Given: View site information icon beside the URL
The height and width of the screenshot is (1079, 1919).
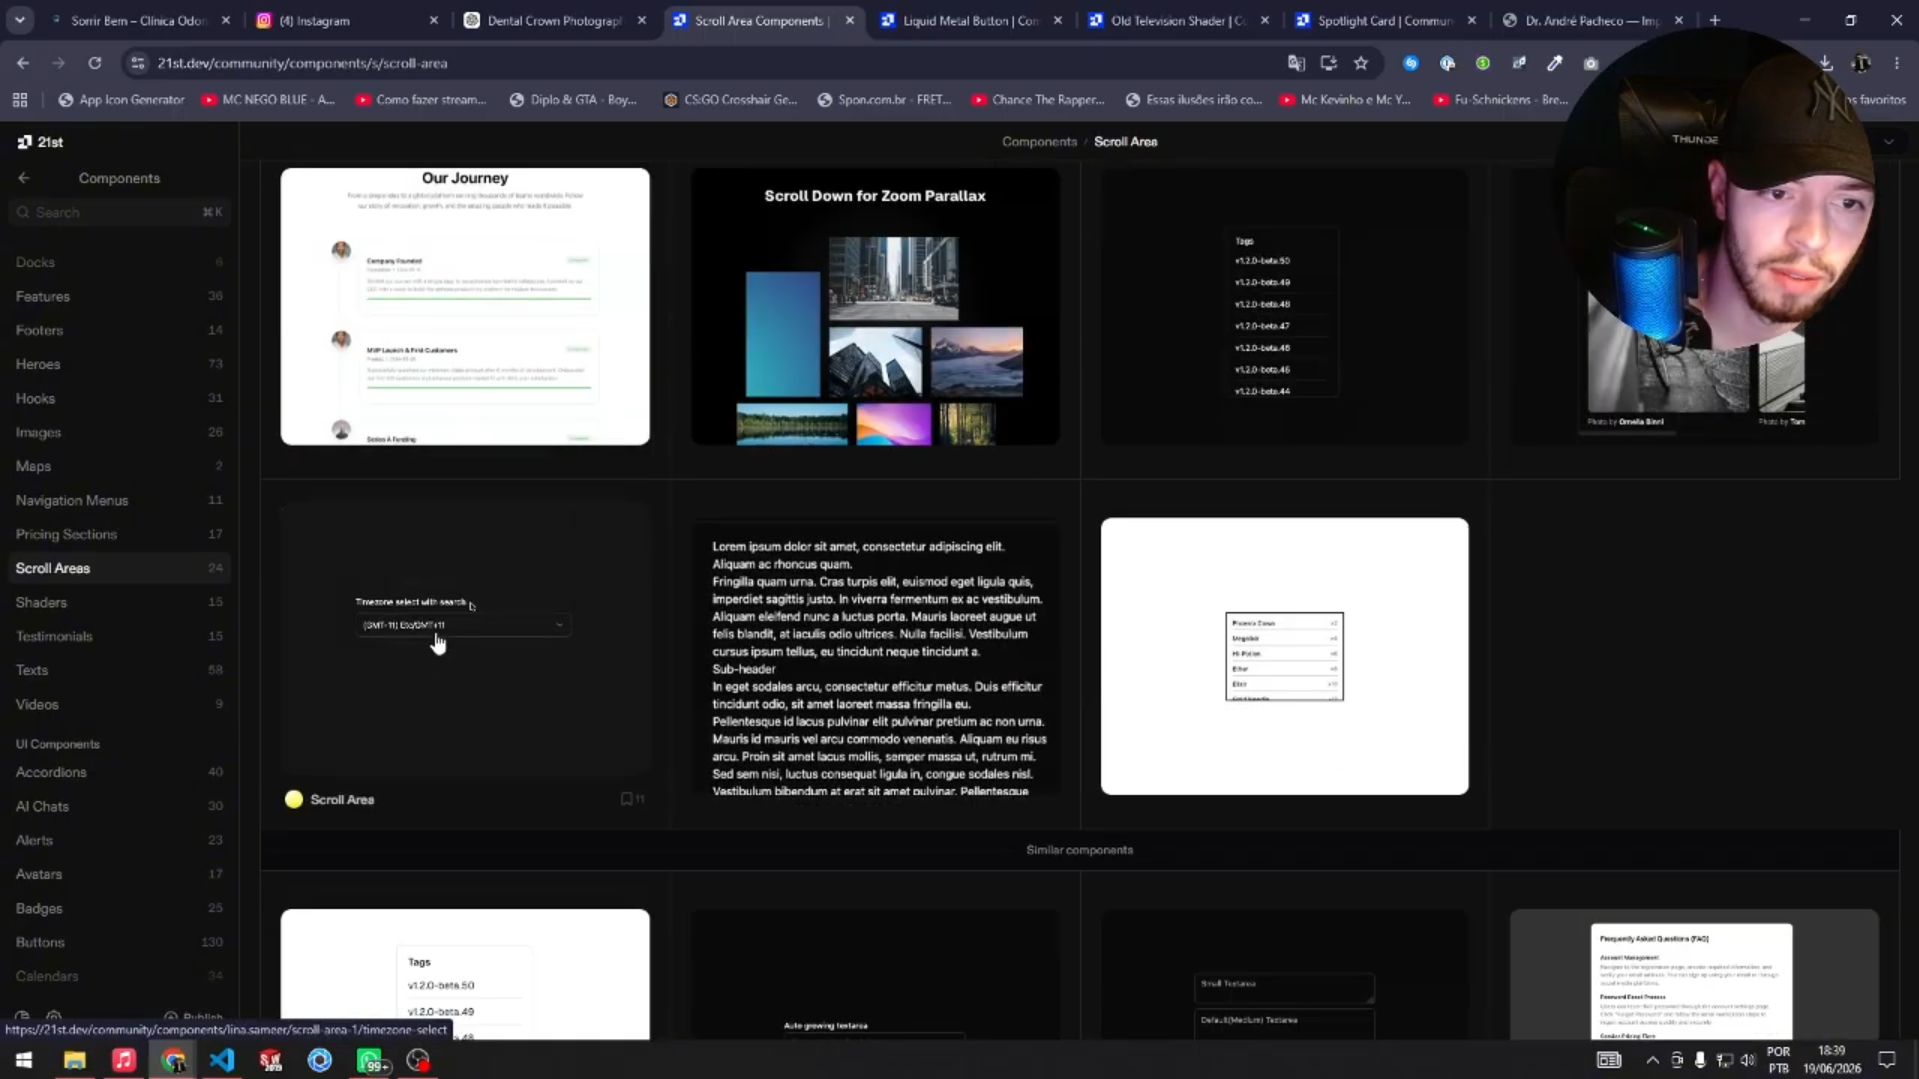Looking at the screenshot, I should tap(137, 63).
